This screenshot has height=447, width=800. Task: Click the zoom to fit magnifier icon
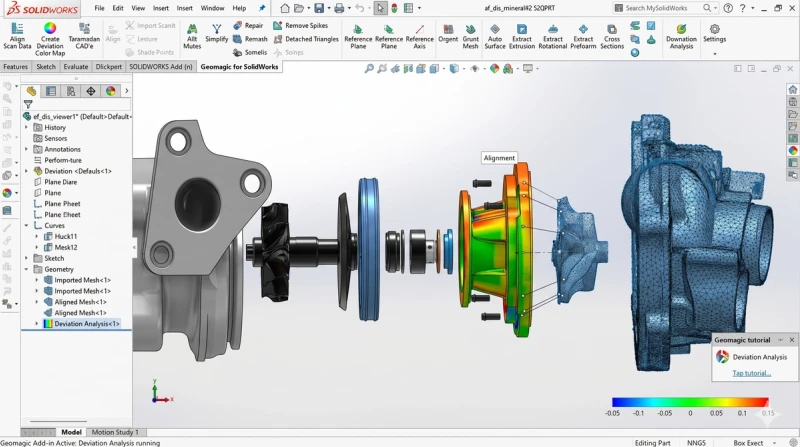pyautogui.click(x=369, y=68)
